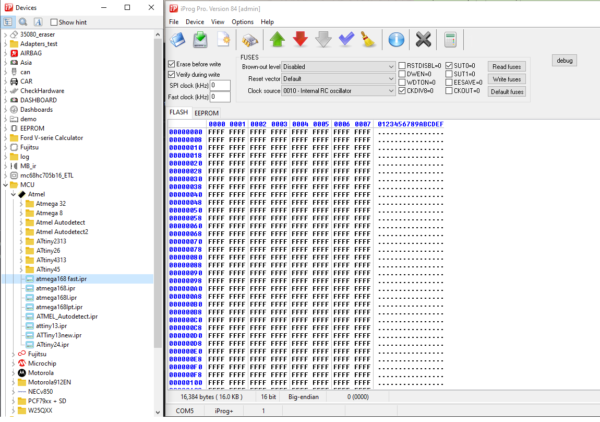Screen dimensions: 600x422
Task: Toggle the CKOUT=0 fuse checkbox
Action: 449,91
